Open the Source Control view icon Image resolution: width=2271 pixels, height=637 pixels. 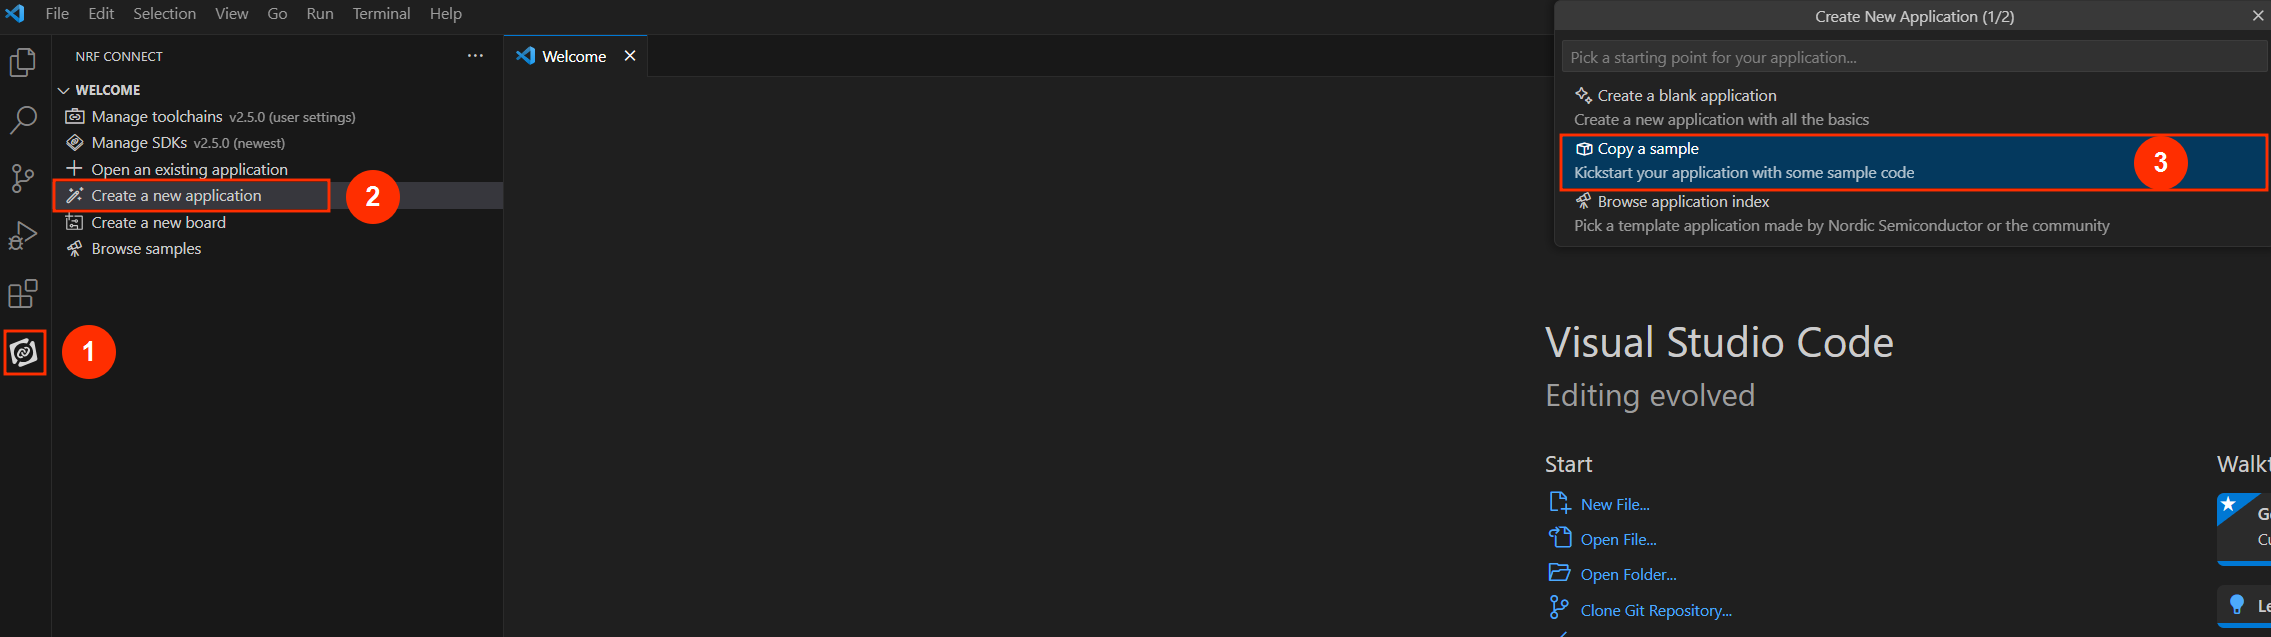pyautogui.click(x=23, y=179)
